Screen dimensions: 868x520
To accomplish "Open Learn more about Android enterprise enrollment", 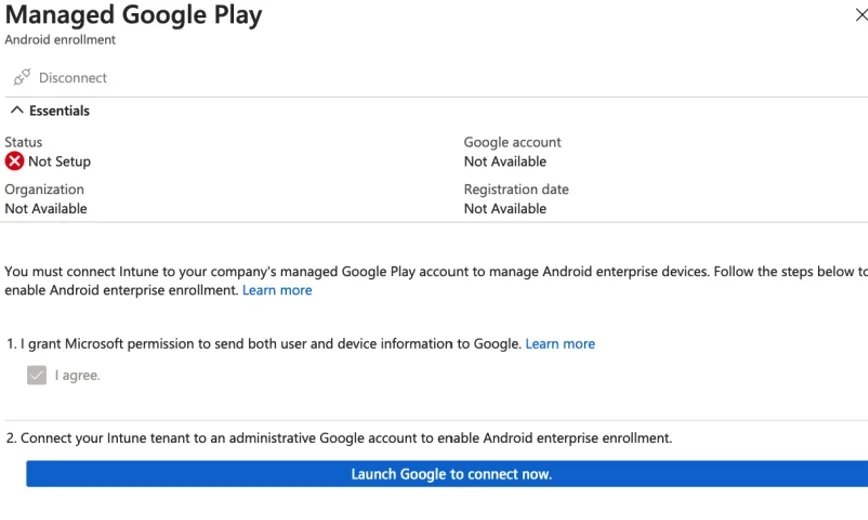I will point(277,290).
